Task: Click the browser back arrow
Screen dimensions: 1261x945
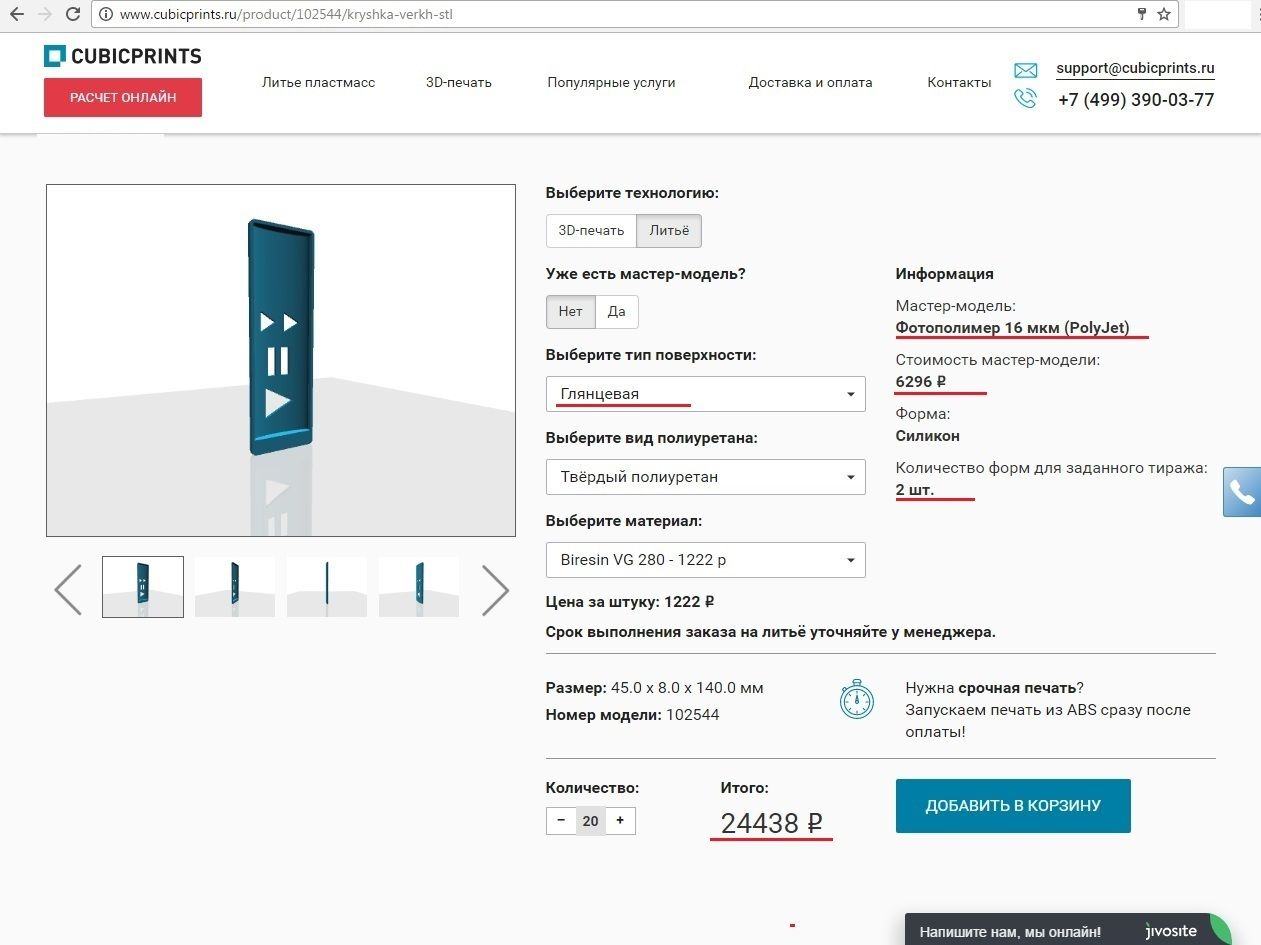Action: coord(16,14)
